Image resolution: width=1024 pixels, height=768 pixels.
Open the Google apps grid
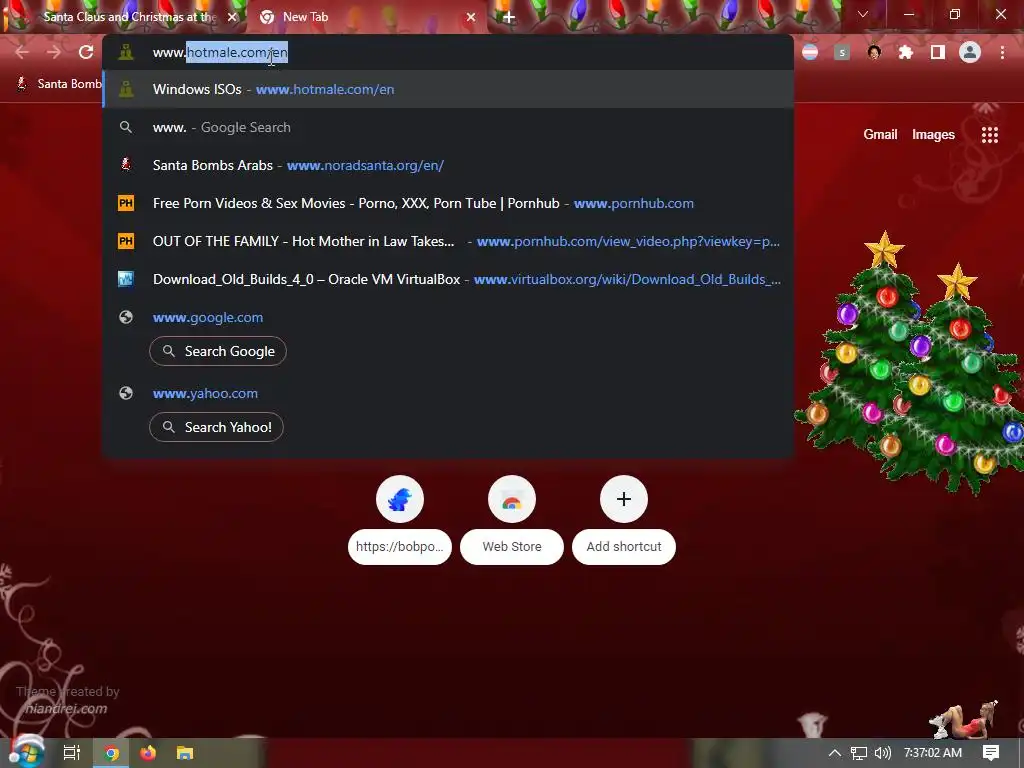[x=990, y=135]
